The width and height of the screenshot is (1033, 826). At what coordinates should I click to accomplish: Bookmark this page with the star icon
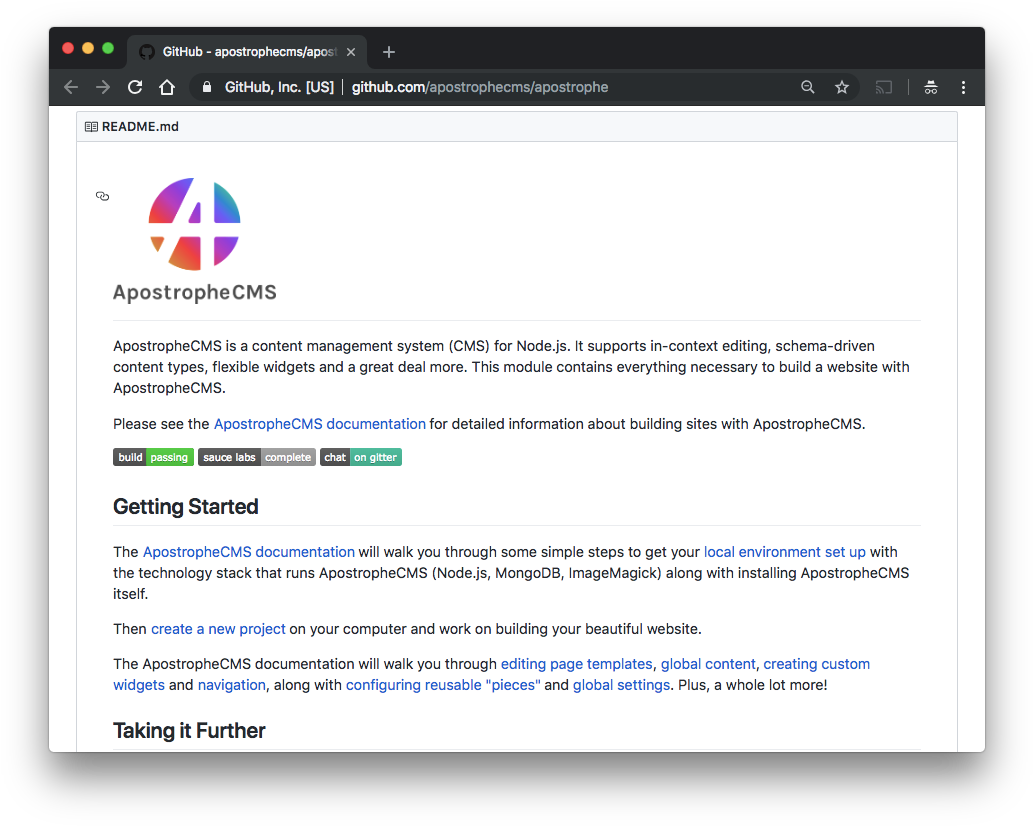pos(842,87)
